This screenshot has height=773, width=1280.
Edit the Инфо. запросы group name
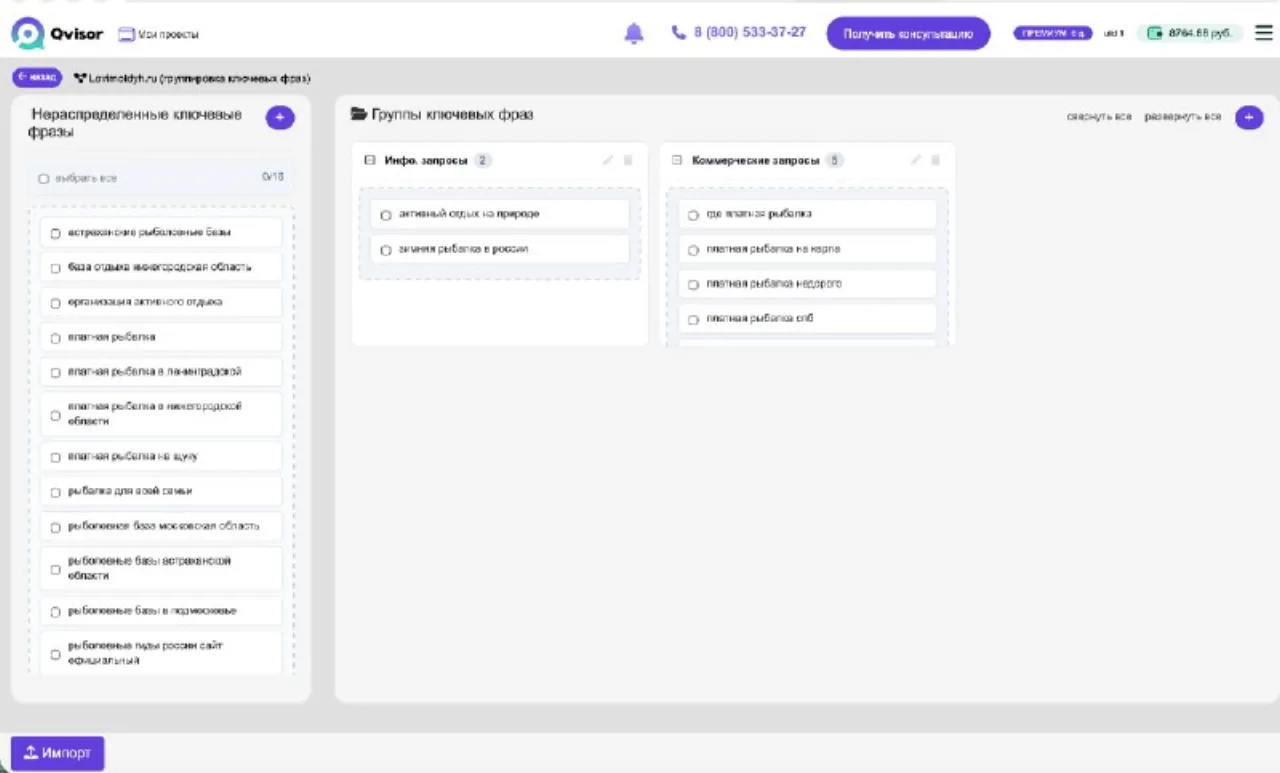[x=608, y=160]
